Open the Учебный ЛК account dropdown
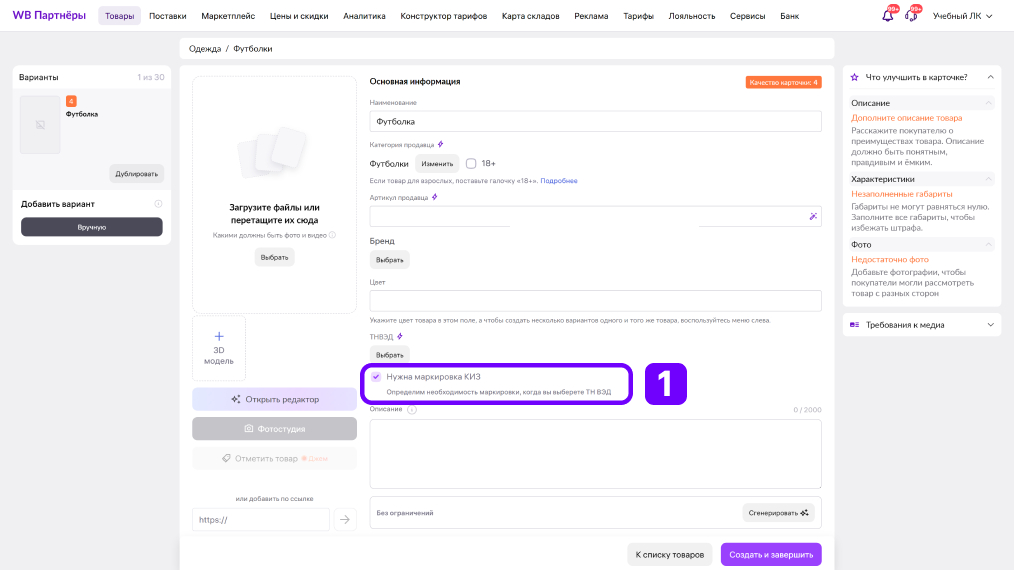Screen dimensions: 1014x570 tap(962, 16)
